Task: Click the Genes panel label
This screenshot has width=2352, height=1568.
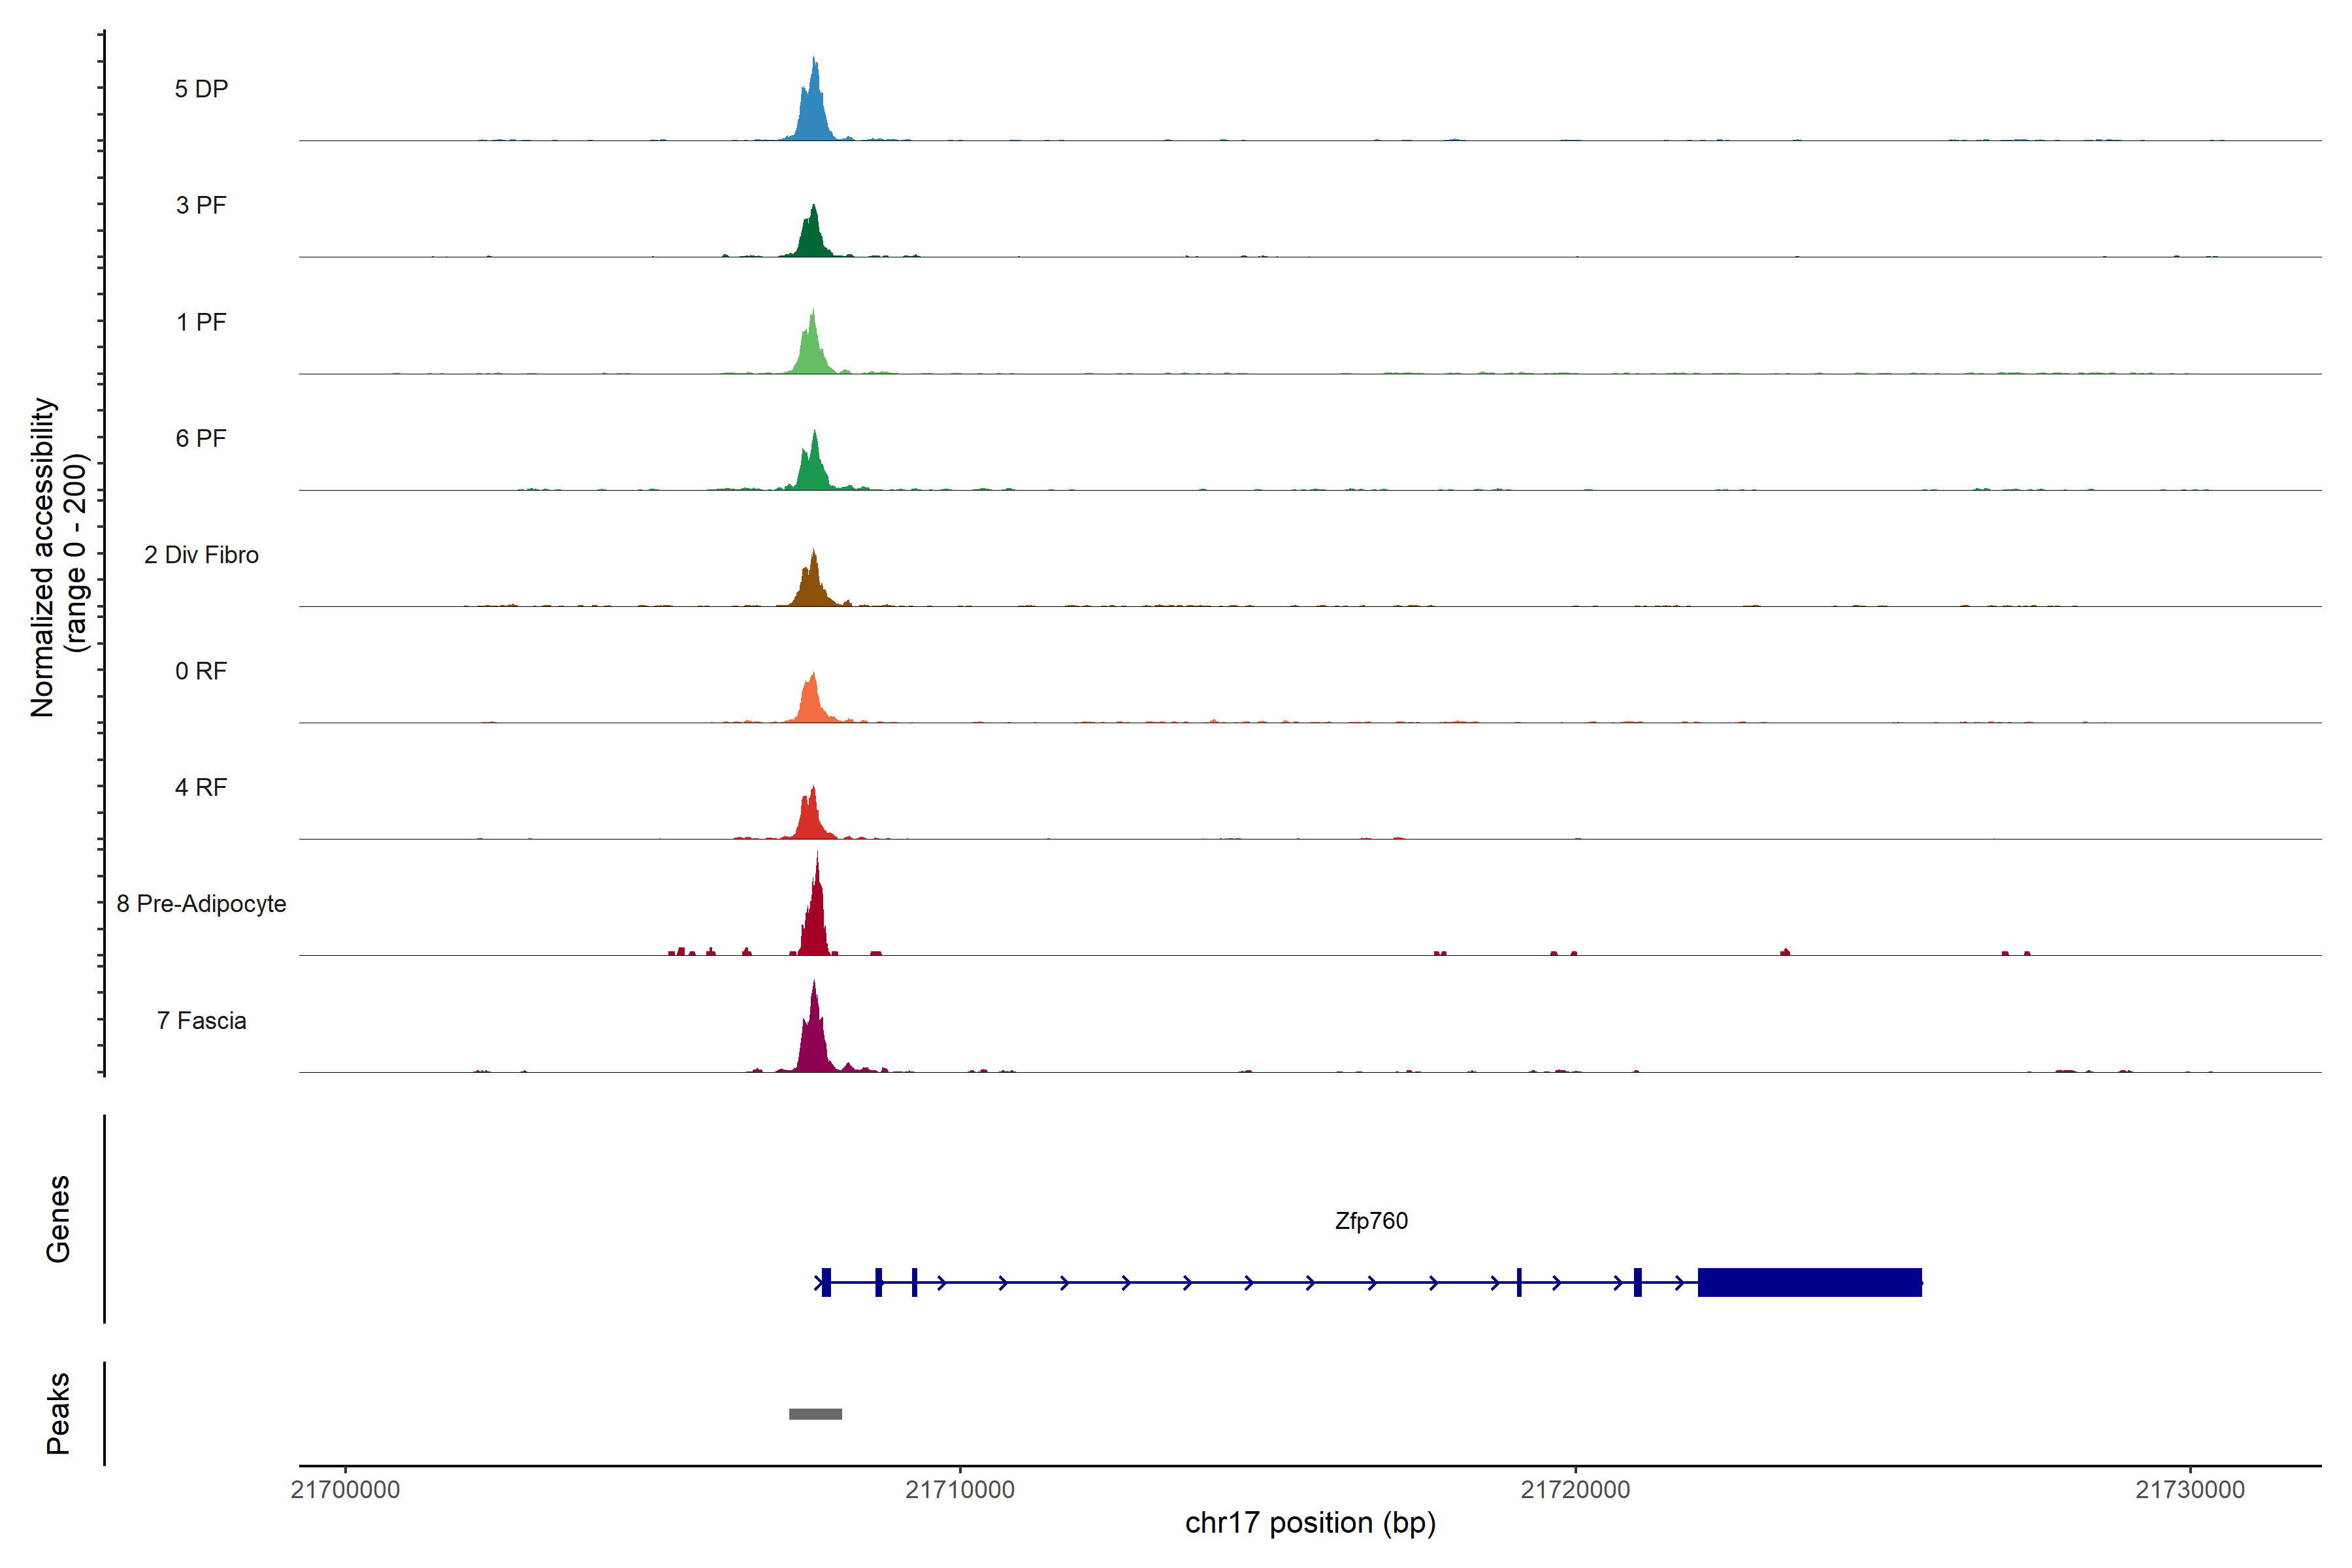Action: pyautogui.click(x=58, y=1219)
